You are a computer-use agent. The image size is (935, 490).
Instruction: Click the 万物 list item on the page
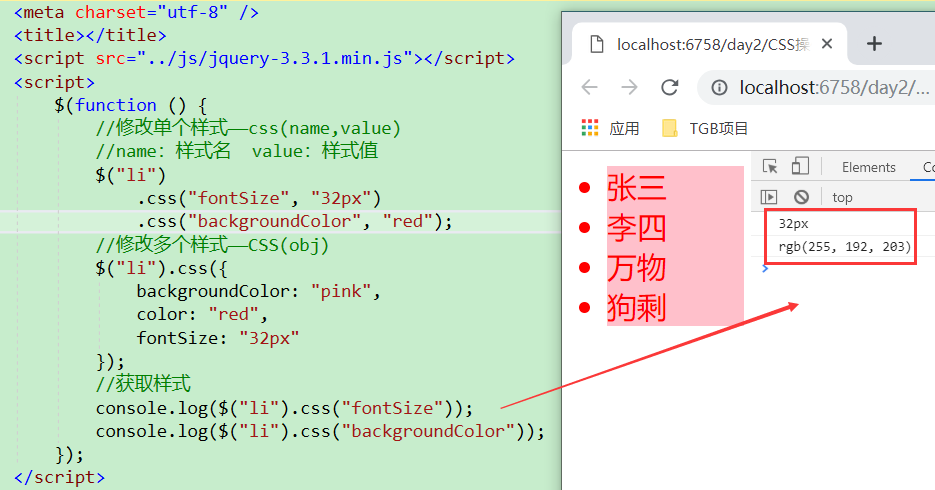pyautogui.click(x=636, y=268)
